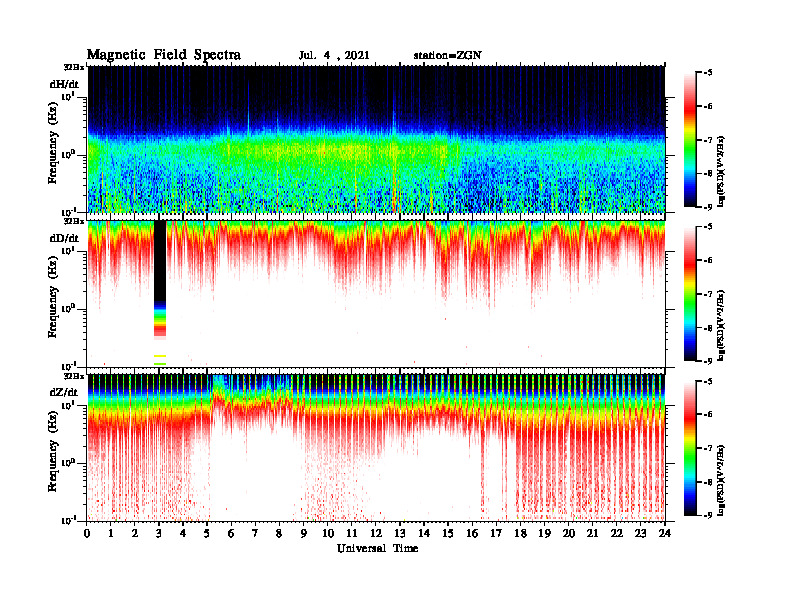Click the dZ/dt spectrogram plot area
Image resolution: width=792 pixels, height=612 pixels.
[x=376, y=447]
